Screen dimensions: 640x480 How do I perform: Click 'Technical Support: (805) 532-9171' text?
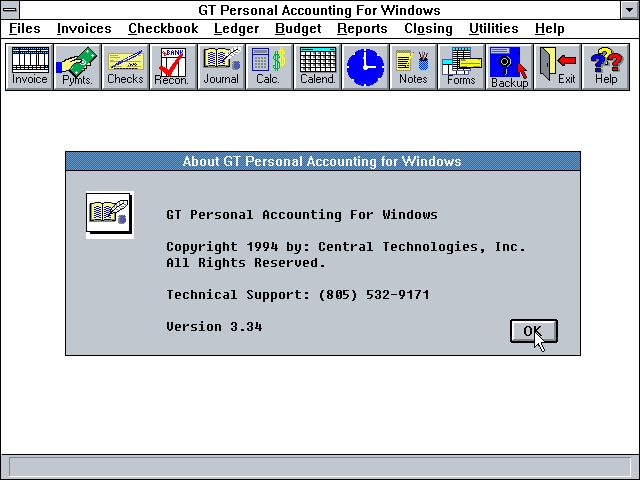298,295
